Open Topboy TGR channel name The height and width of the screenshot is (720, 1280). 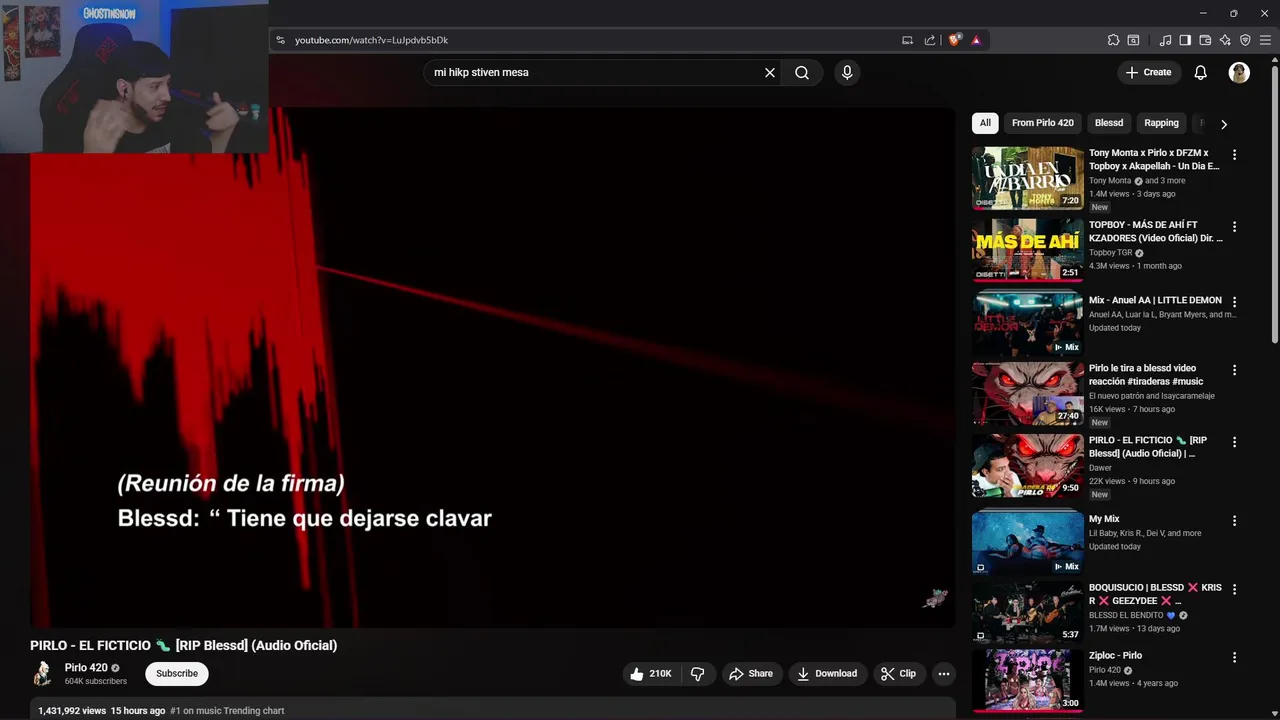tap(1110, 253)
